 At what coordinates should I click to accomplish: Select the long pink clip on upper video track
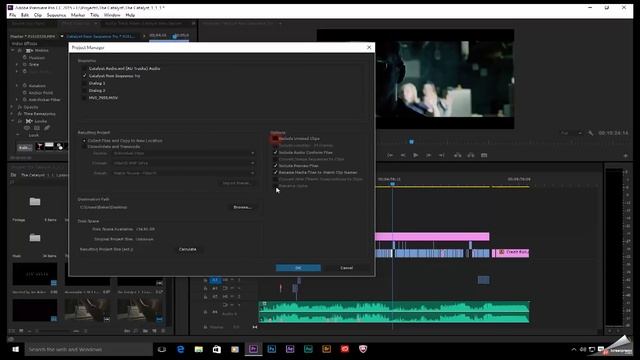pyautogui.click(x=432, y=236)
